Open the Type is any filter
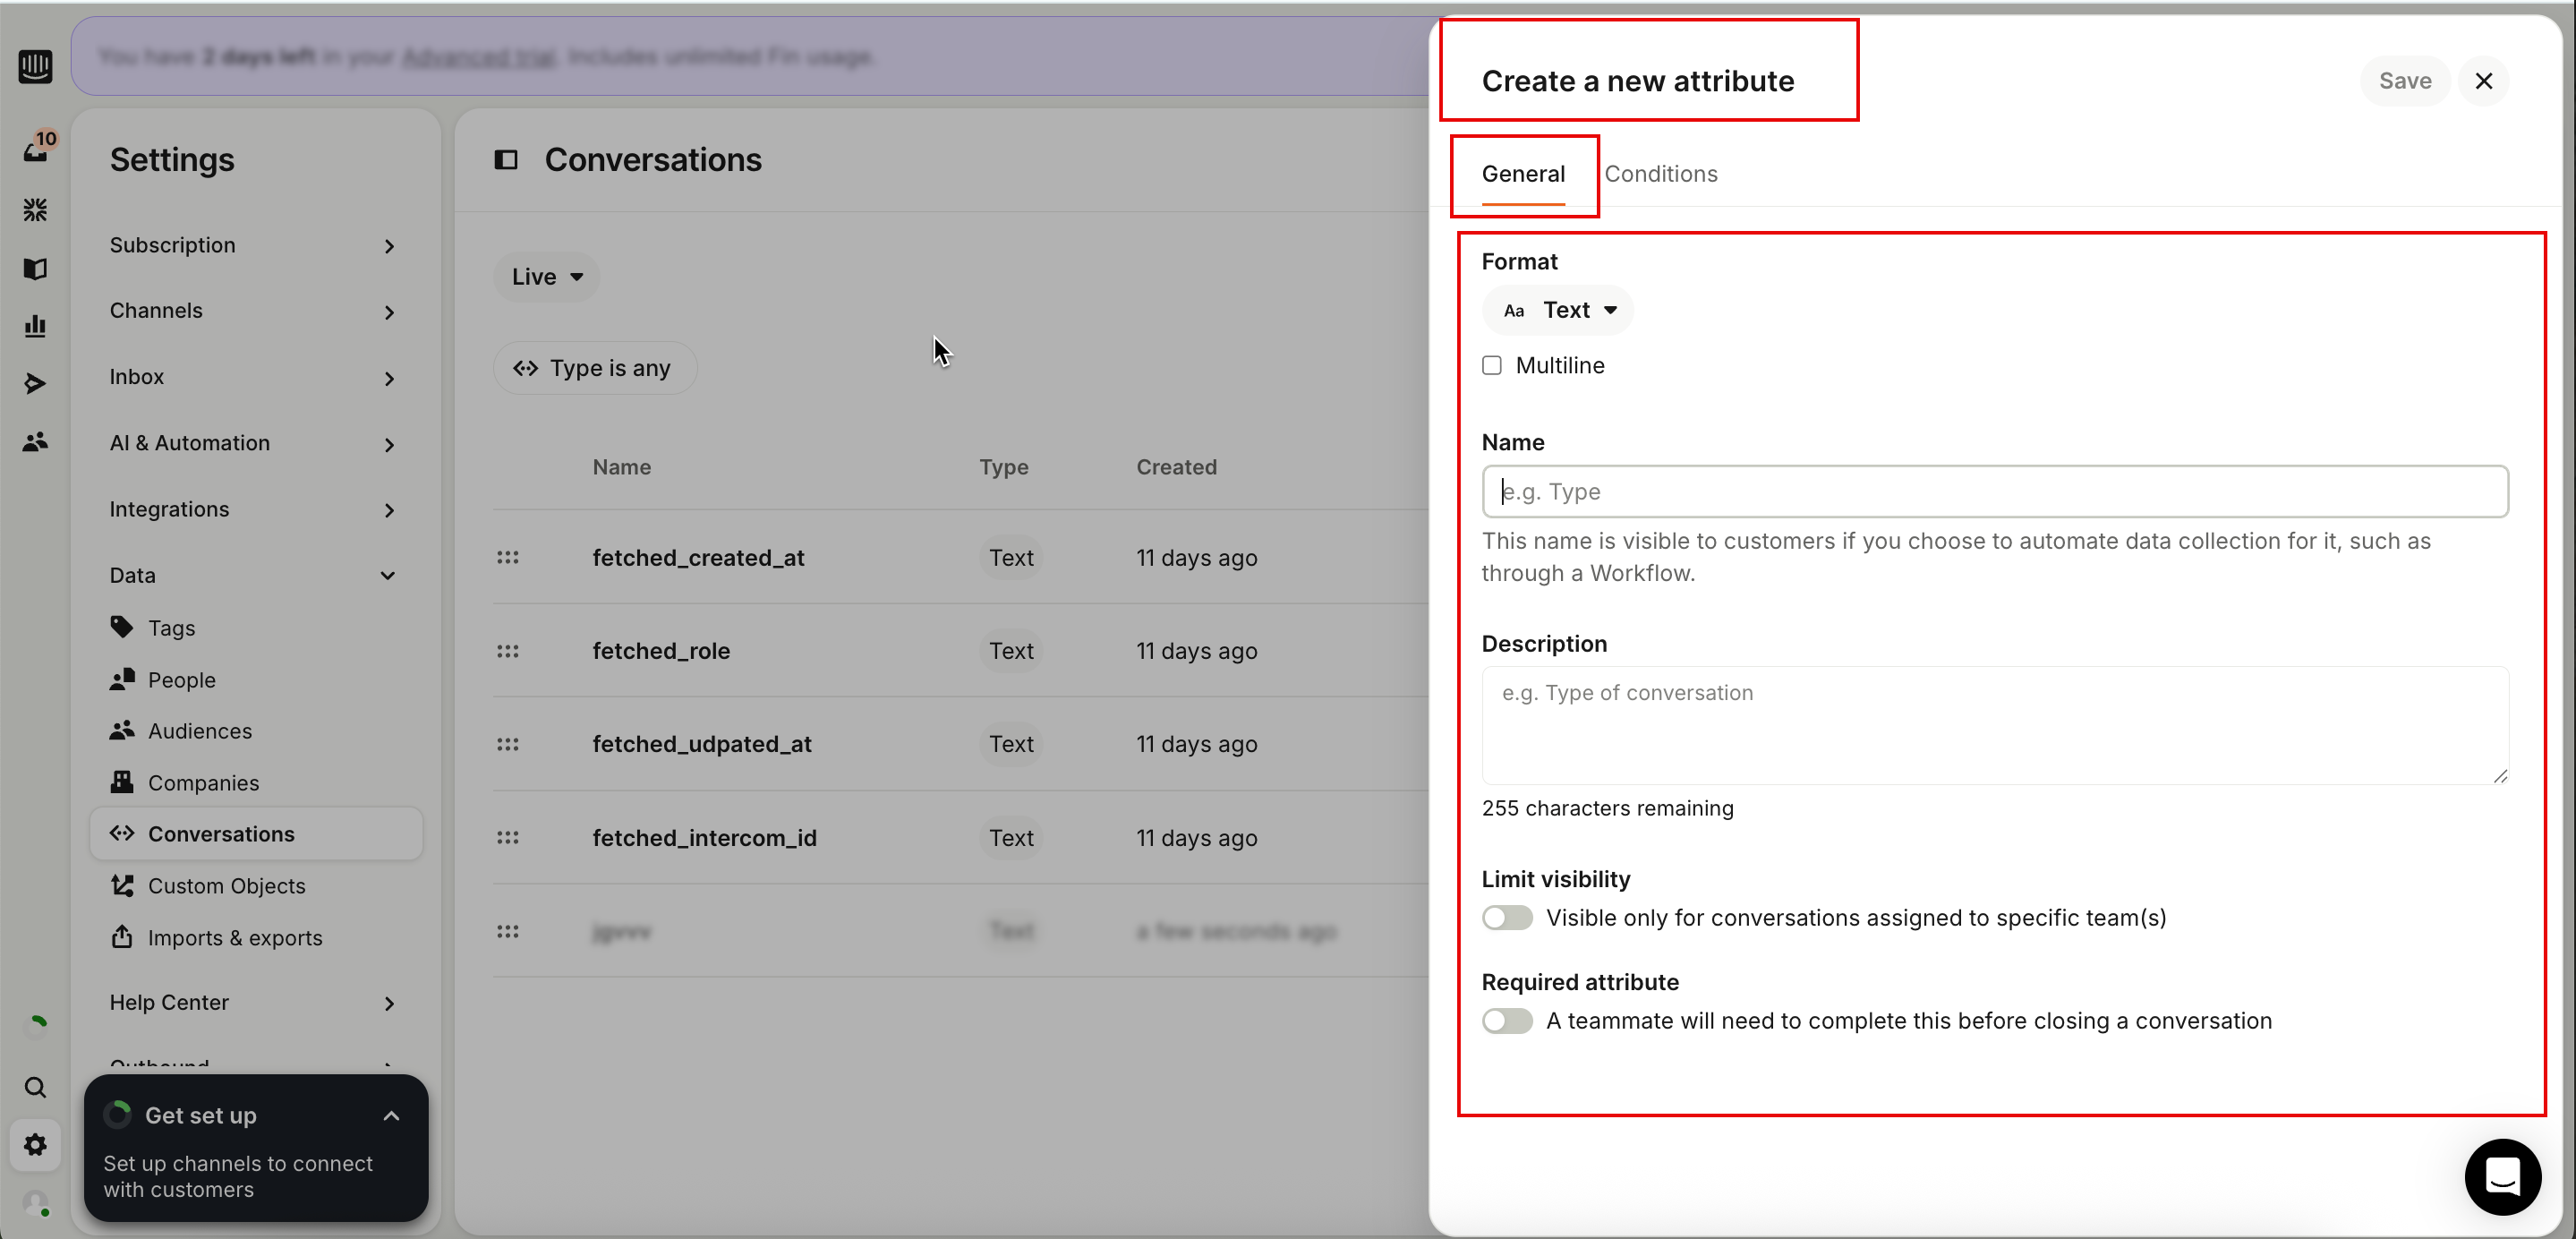2576x1239 pixels. pos(595,368)
